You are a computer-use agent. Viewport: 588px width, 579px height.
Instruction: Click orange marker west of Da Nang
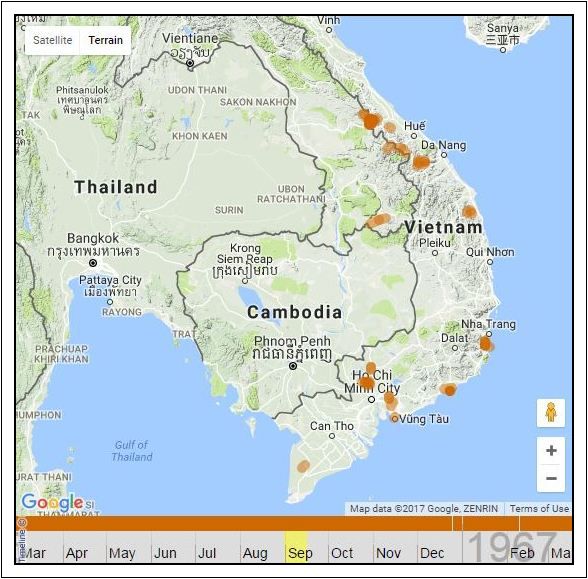point(421,163)
